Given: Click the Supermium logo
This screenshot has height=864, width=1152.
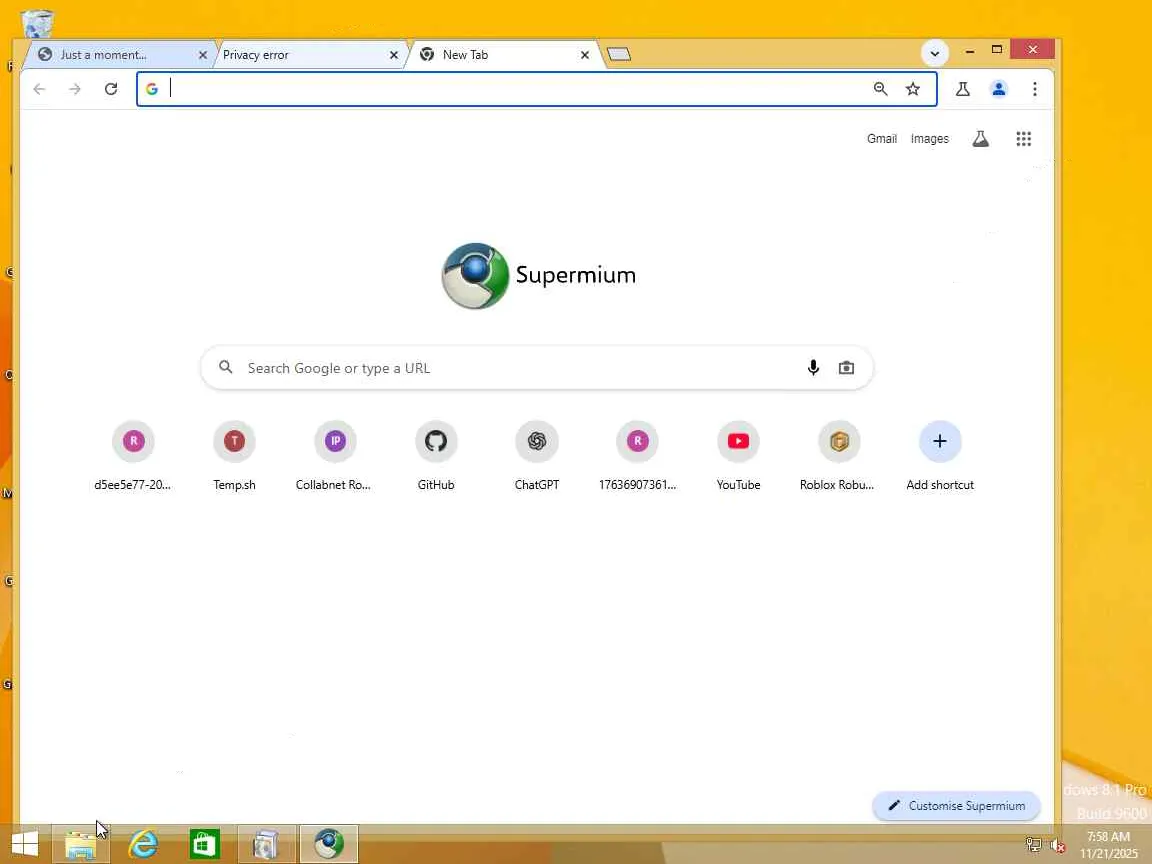Looking at the screenshot, I should 539,276.
